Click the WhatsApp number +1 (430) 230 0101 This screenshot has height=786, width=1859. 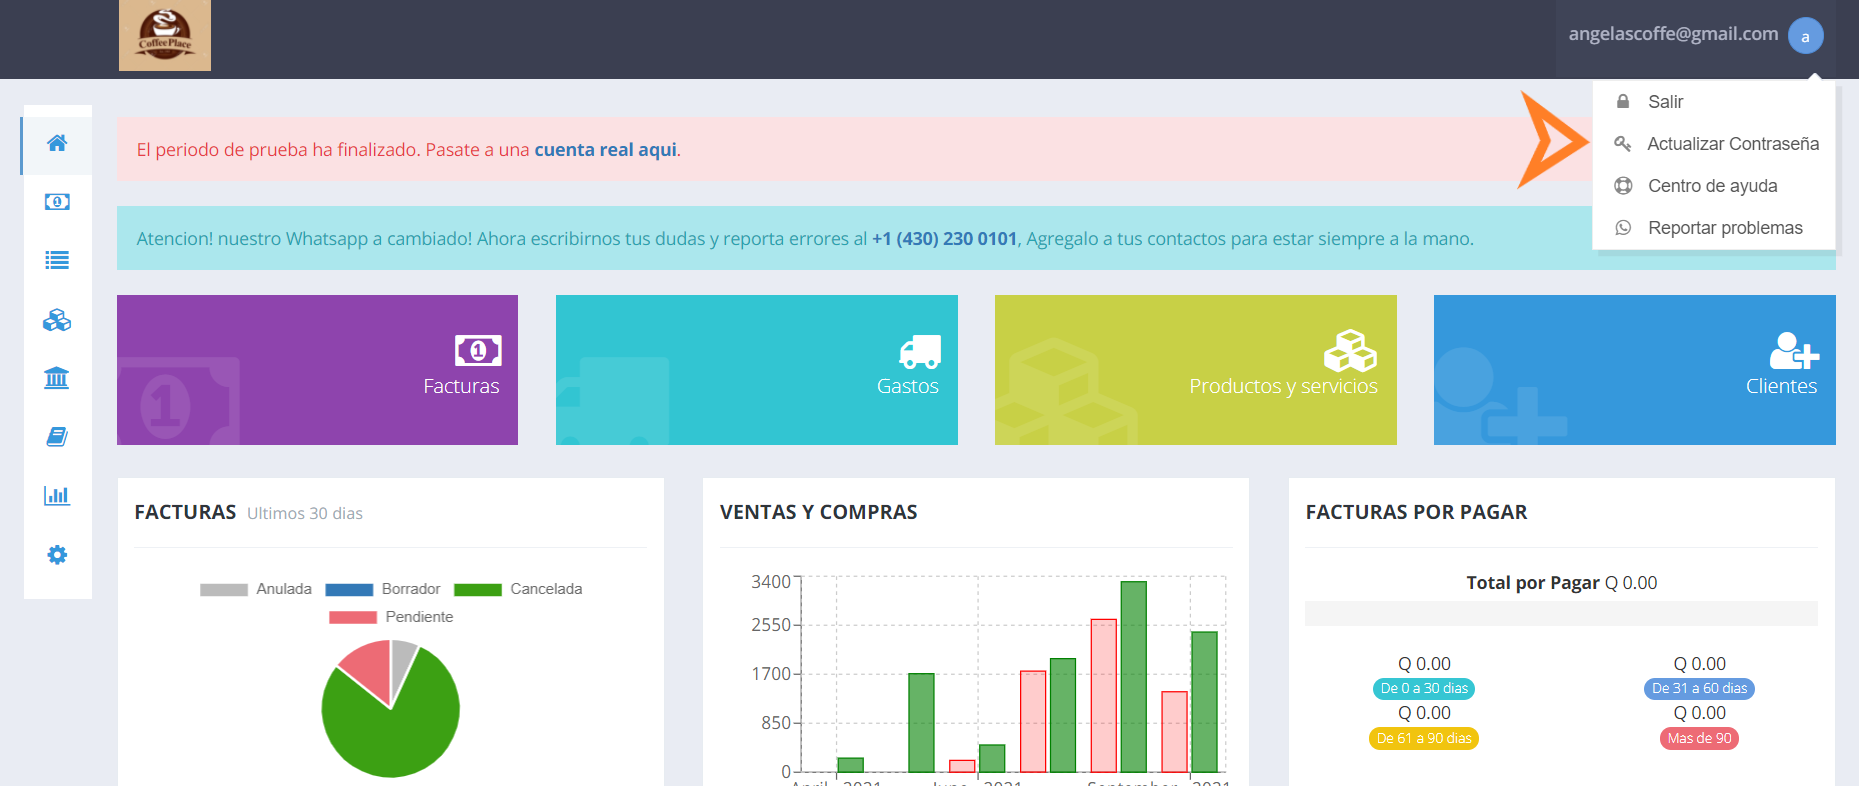click(944, 239)
